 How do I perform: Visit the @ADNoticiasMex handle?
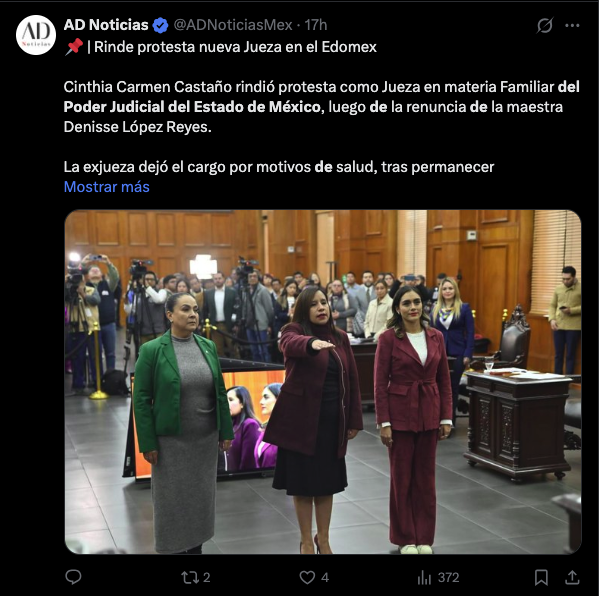(233, 25)
